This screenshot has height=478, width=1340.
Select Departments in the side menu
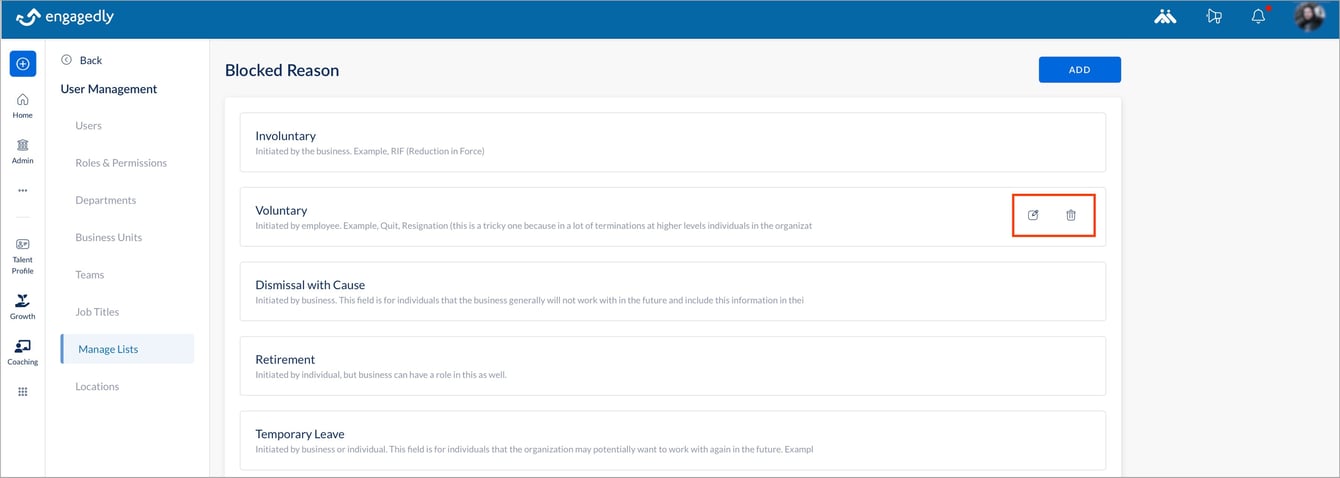pos(105,200)
